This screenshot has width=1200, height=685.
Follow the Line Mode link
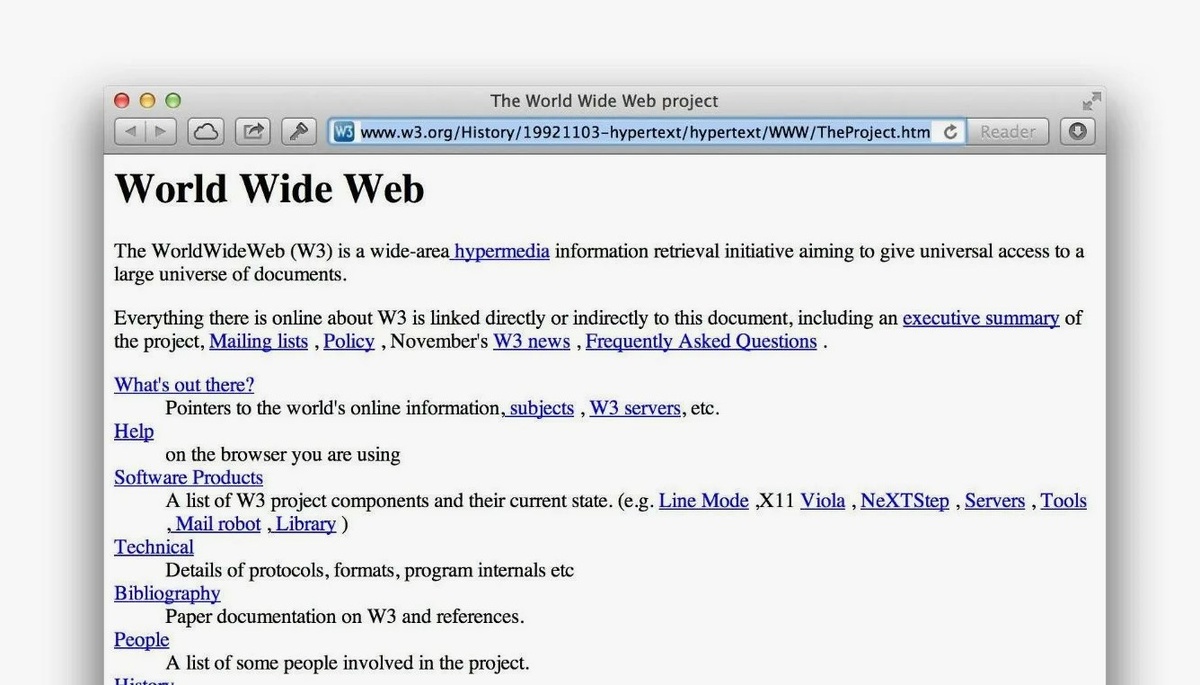click(x=703, y=501)
